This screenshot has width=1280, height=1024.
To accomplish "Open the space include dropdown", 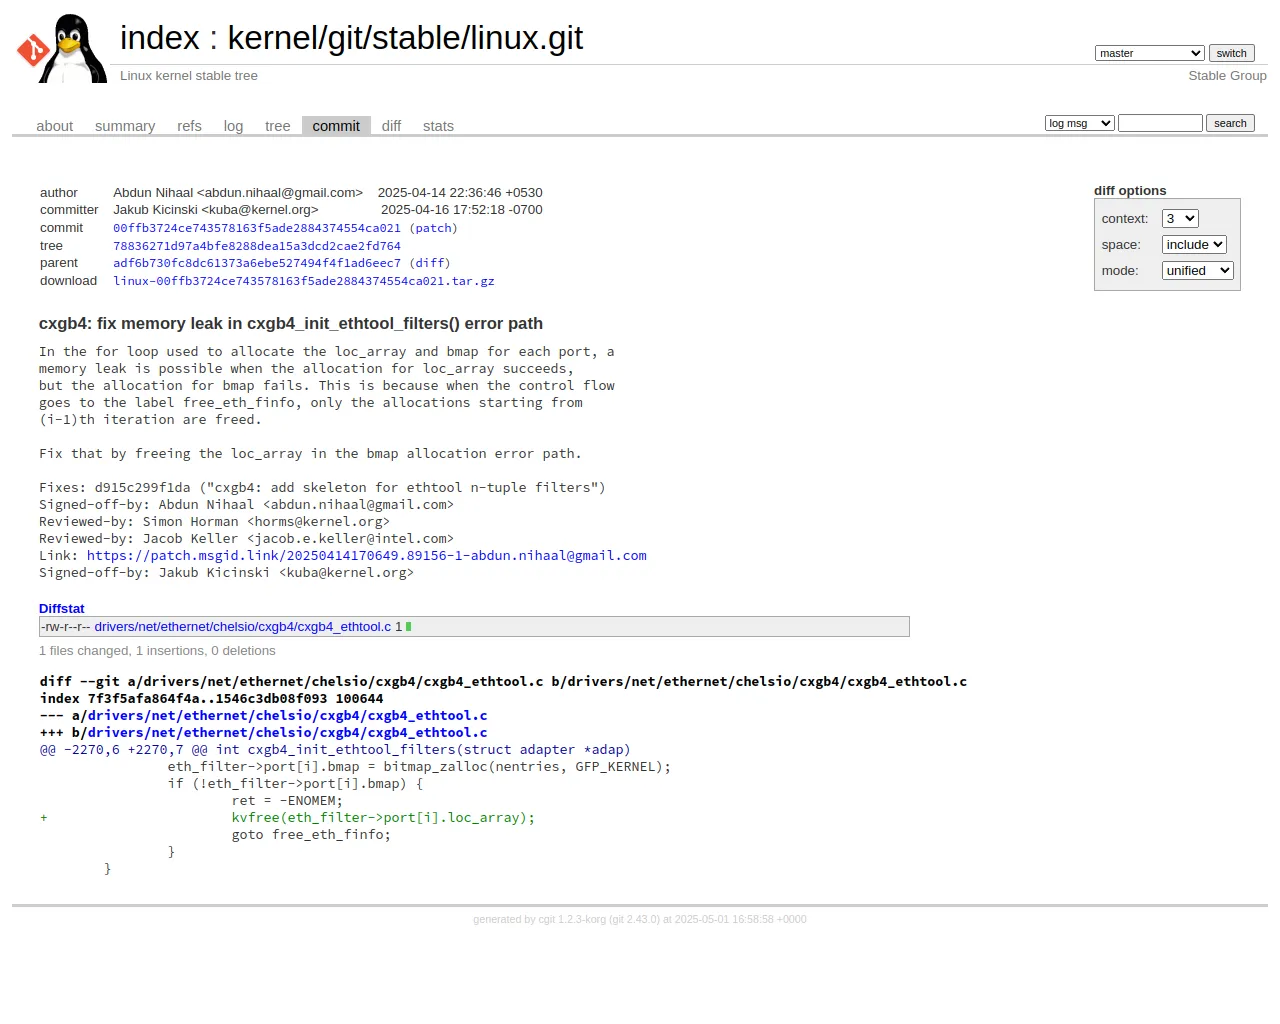I will pos(1194,245).
